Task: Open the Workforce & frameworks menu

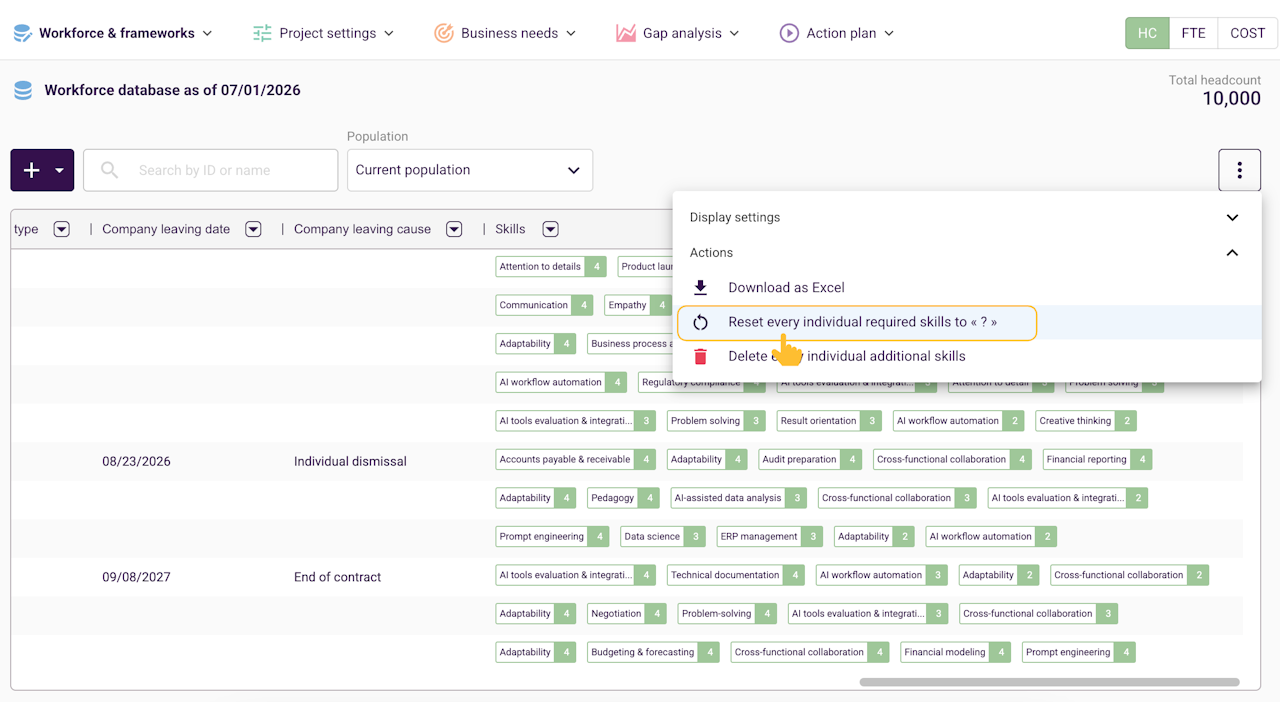Action: click(x=113, y=33)
